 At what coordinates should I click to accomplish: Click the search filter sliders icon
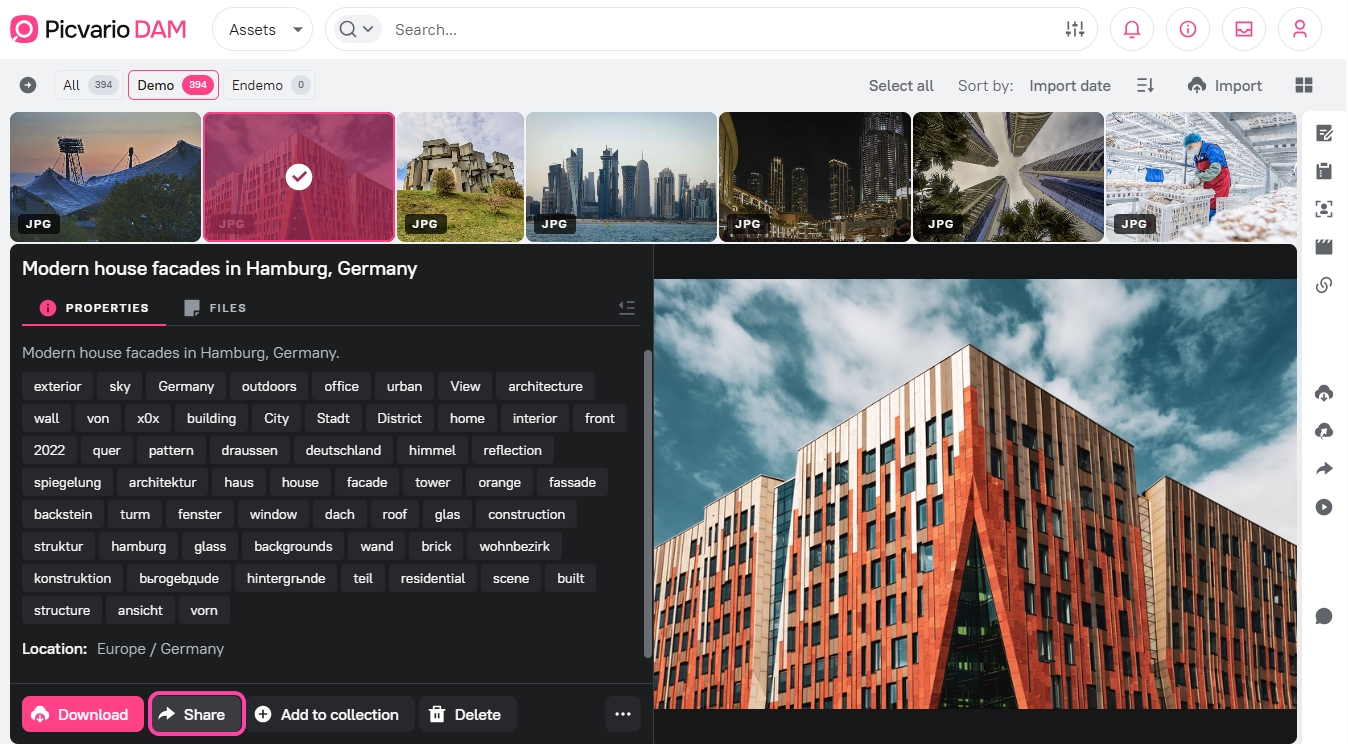1075,30
